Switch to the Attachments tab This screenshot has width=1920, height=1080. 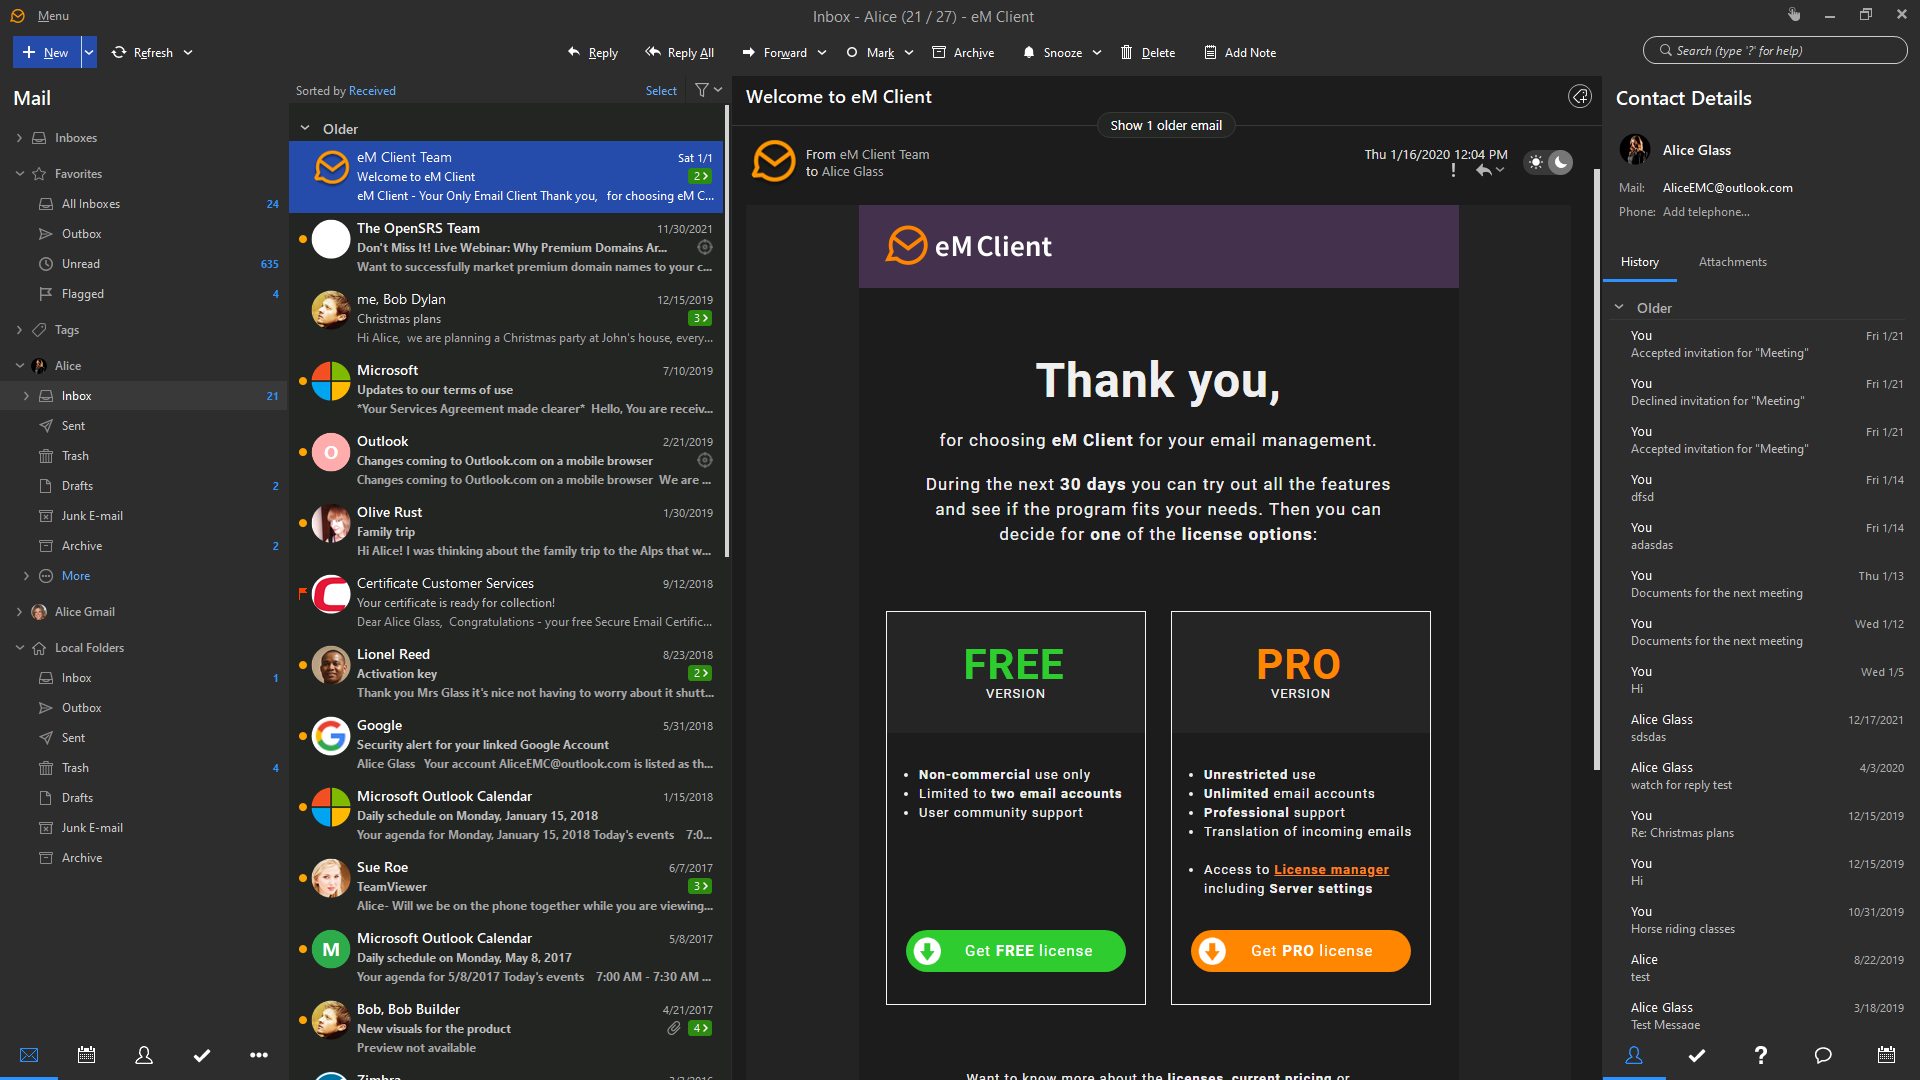click(1732, 262)
